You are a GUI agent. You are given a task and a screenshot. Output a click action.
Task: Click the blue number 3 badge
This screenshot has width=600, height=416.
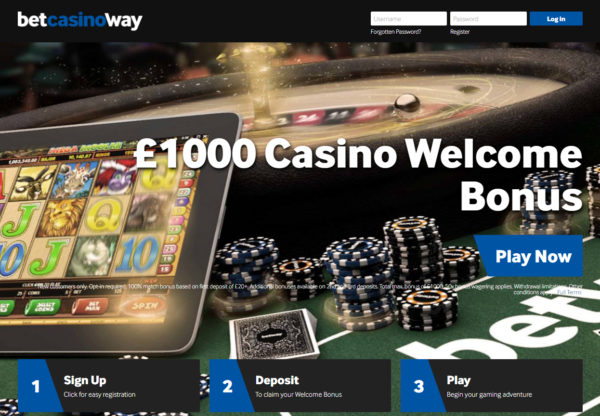click(x=419, y=386)
